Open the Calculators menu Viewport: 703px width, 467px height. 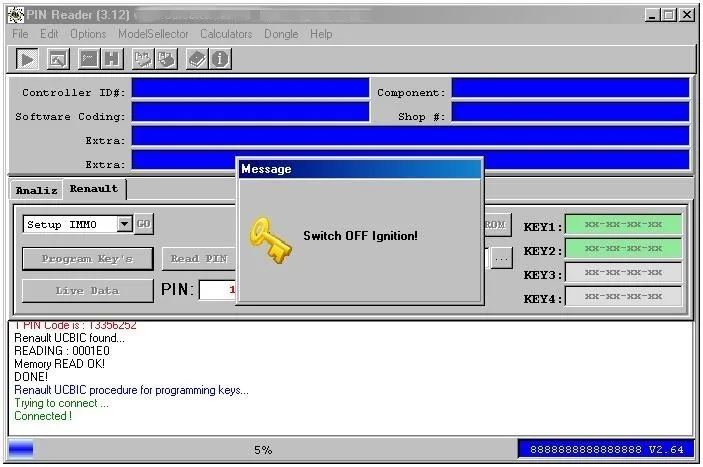point(226,34)
